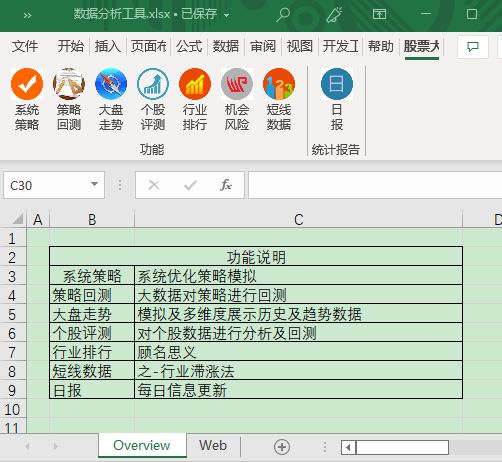The width and height of the screenshot is (502, 462).
Task: Select column B header
Action: (x=92, y=219)
